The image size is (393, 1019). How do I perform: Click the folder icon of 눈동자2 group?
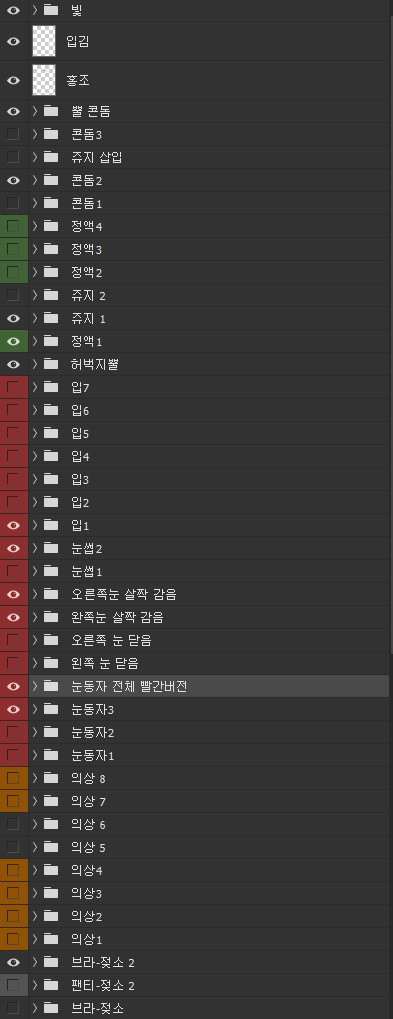tap(51, 732)
